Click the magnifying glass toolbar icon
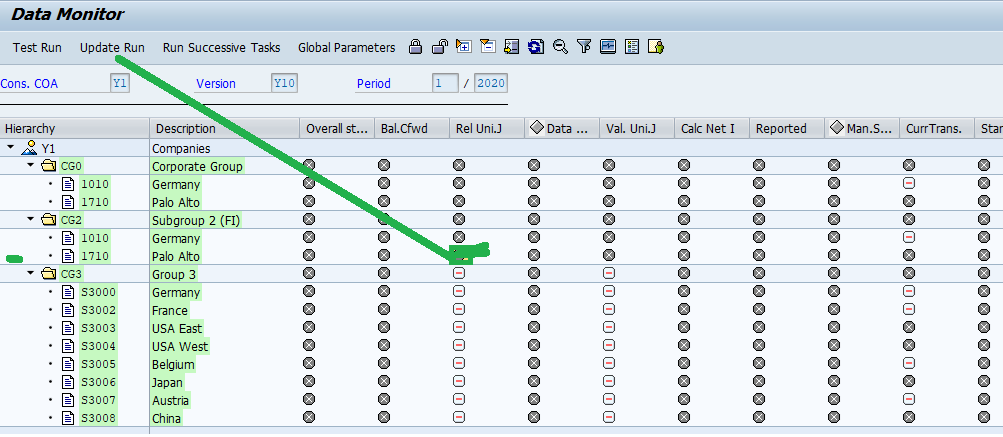 tap(560, 47)
